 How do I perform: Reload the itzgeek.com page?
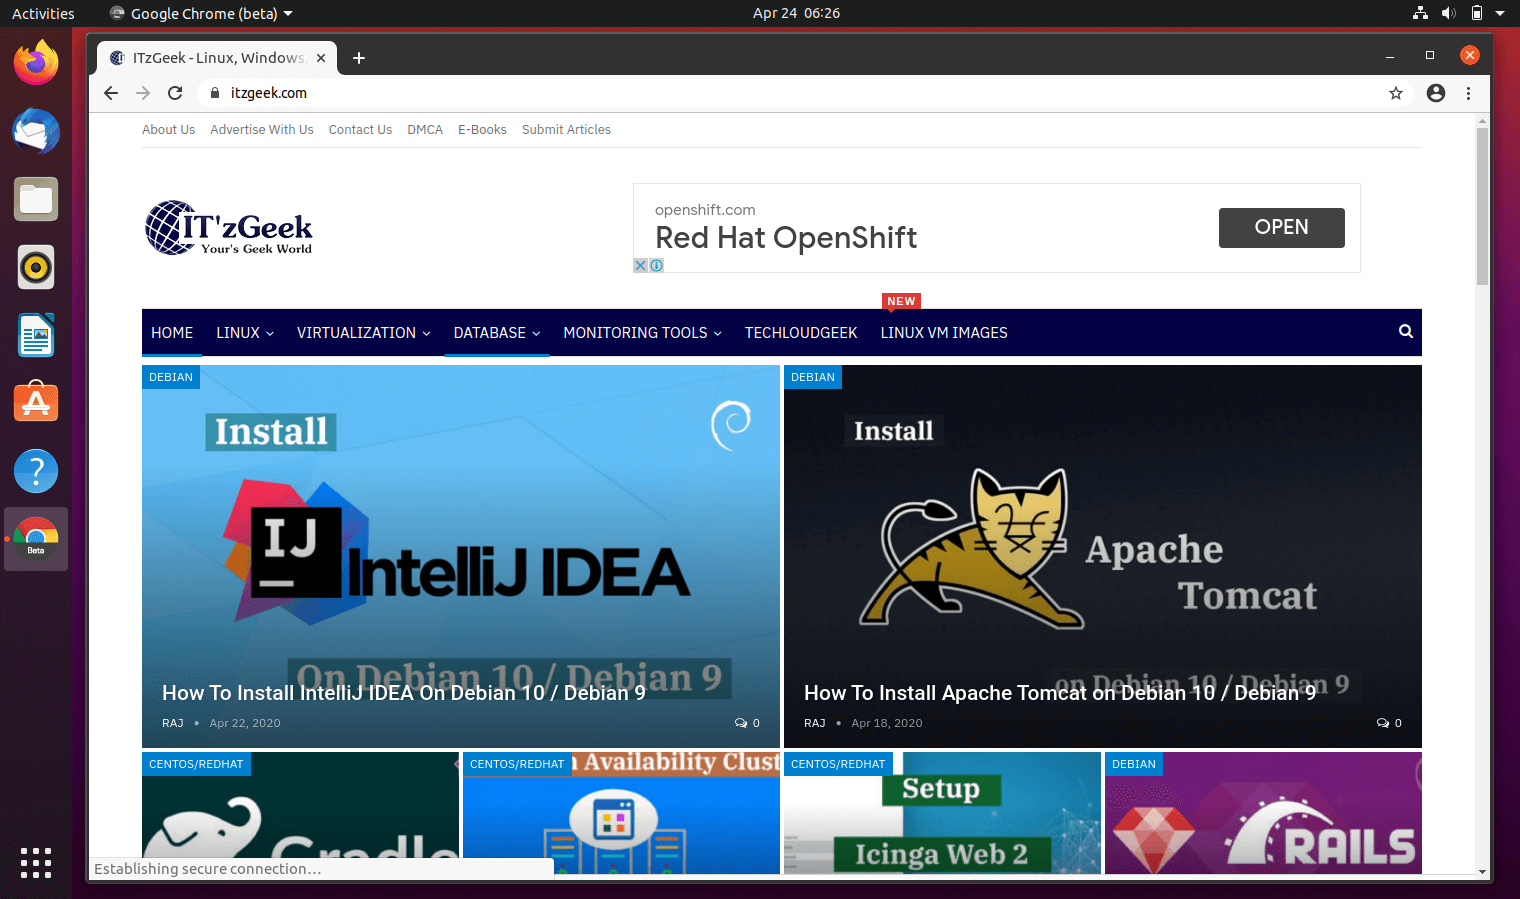point(175,93)
